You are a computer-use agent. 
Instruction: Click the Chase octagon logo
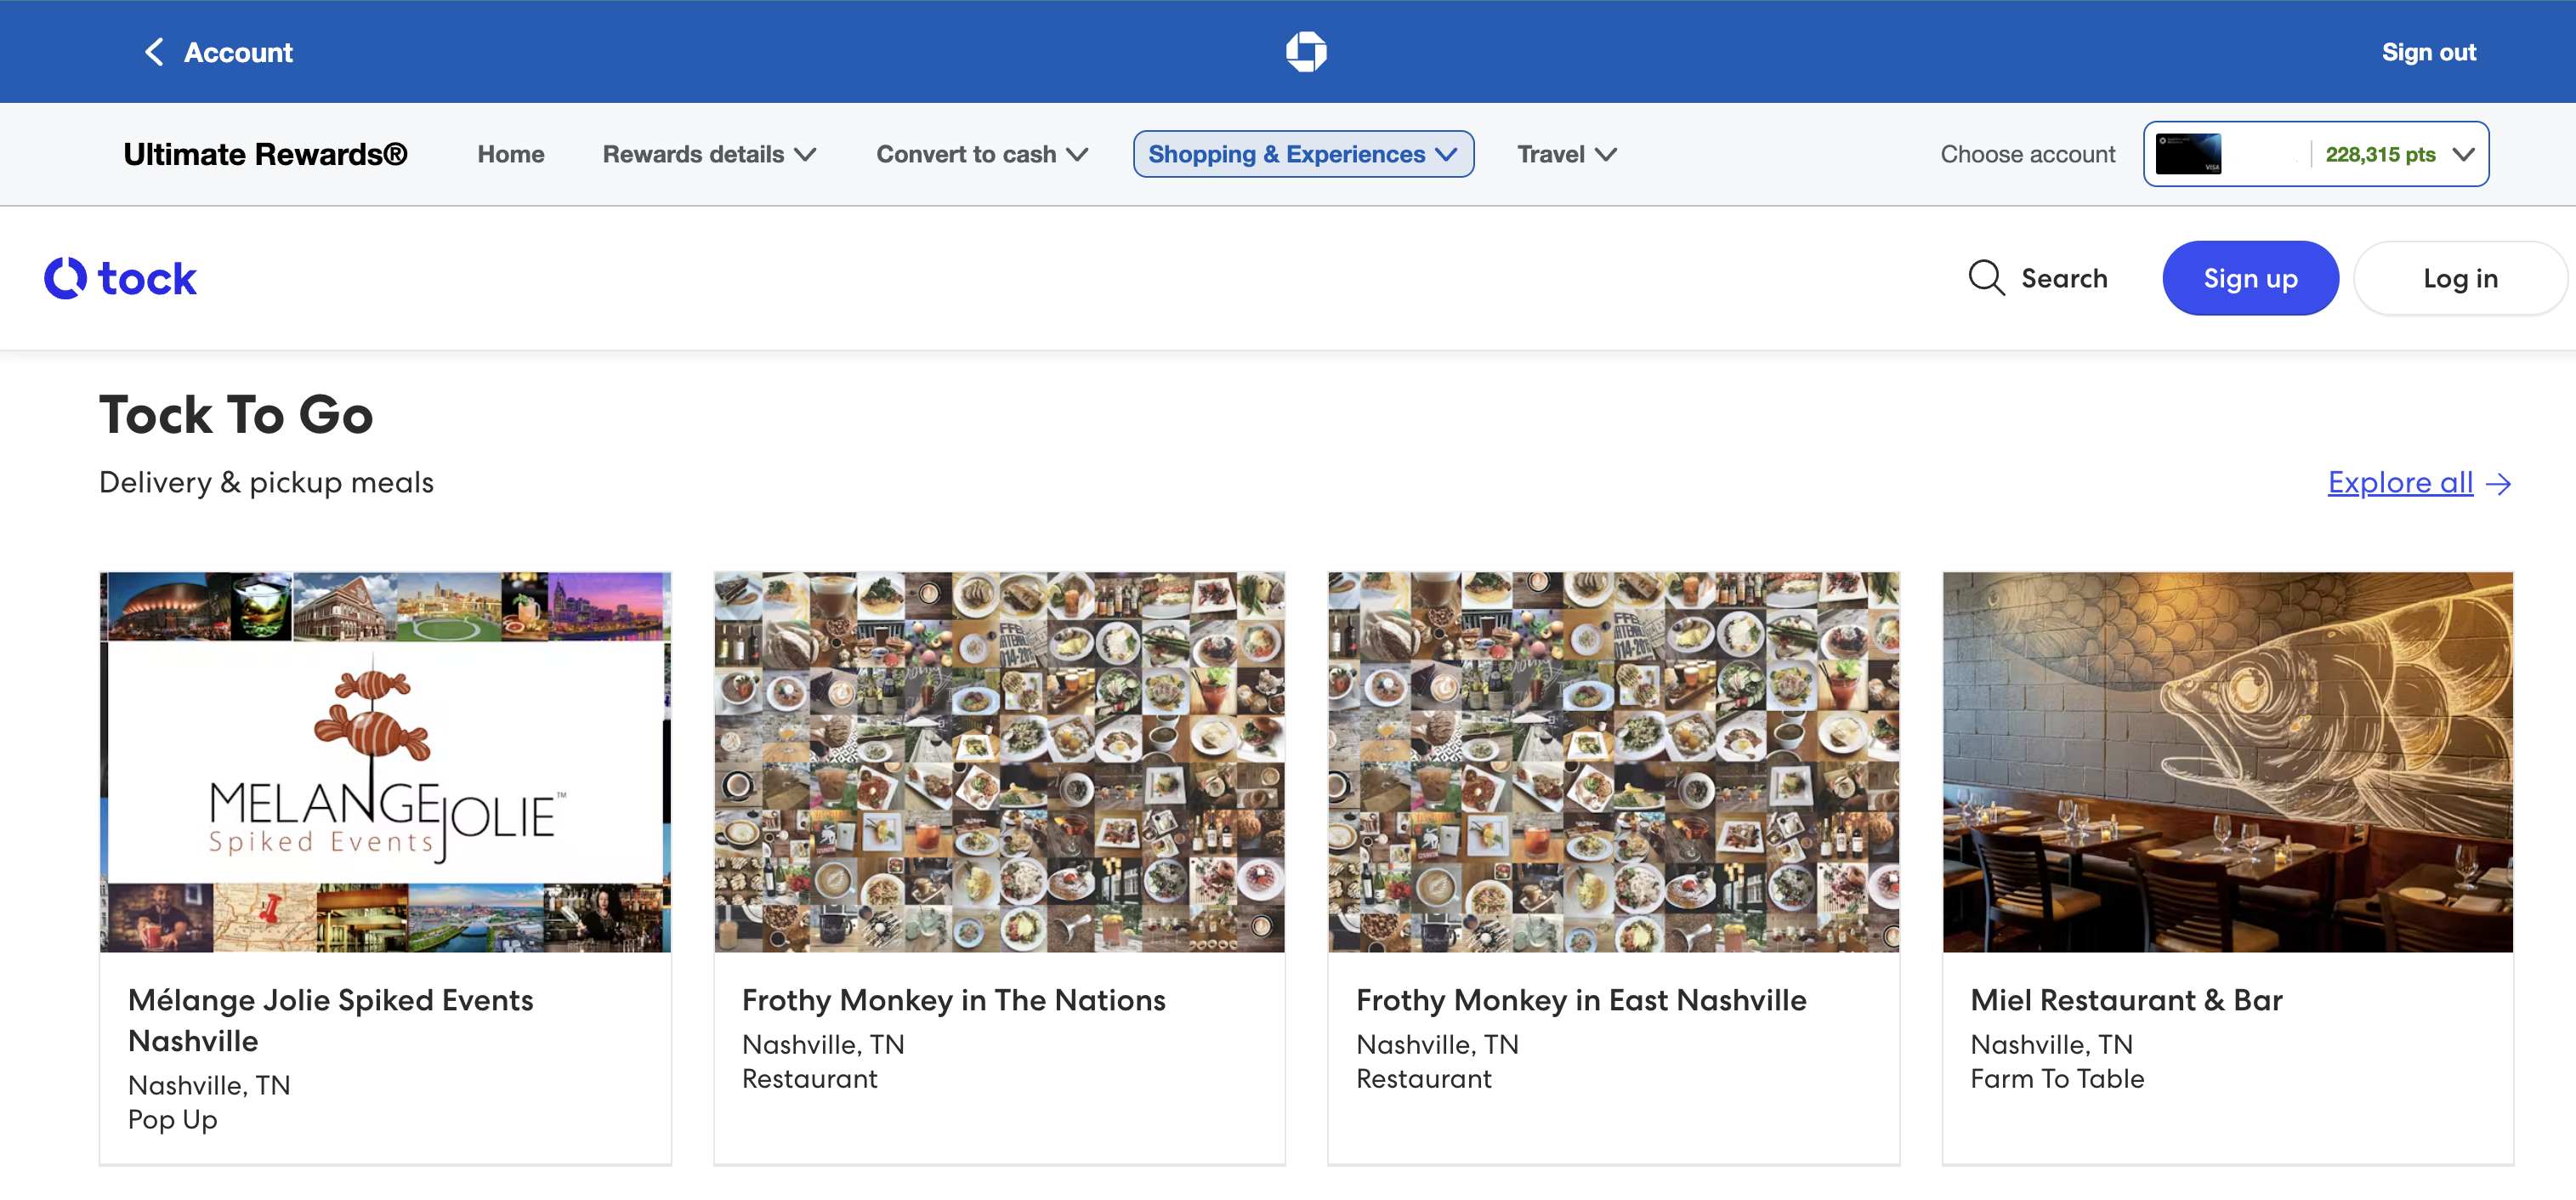click(1305, 52)
